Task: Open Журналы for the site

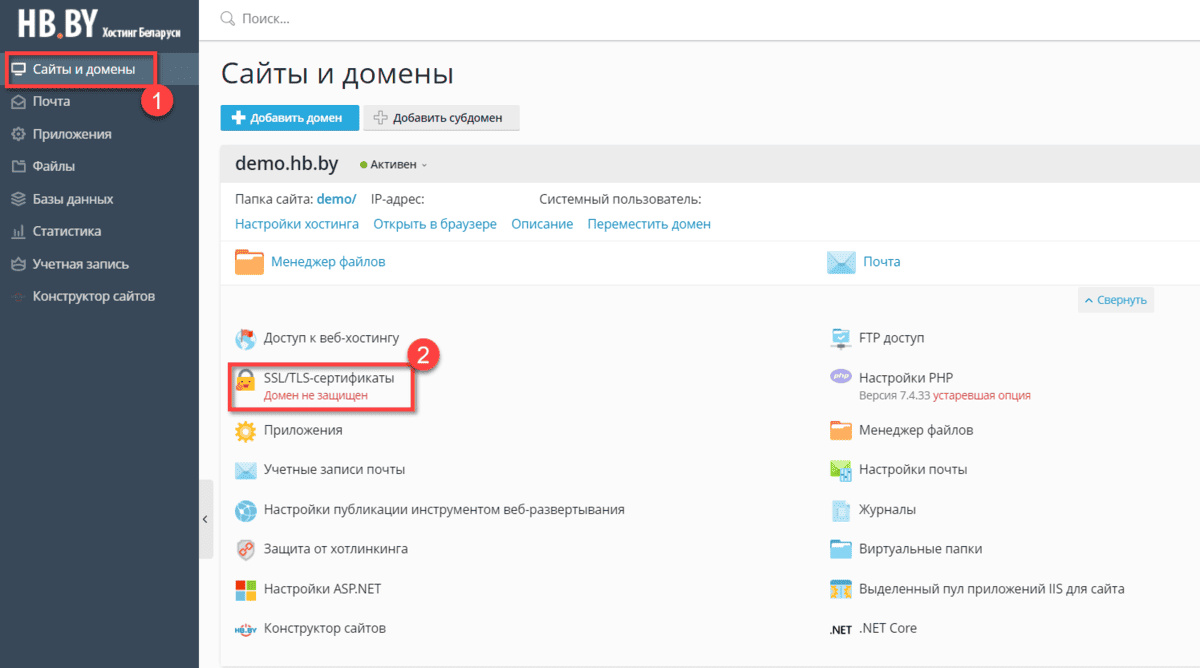Action: (889, 509)
